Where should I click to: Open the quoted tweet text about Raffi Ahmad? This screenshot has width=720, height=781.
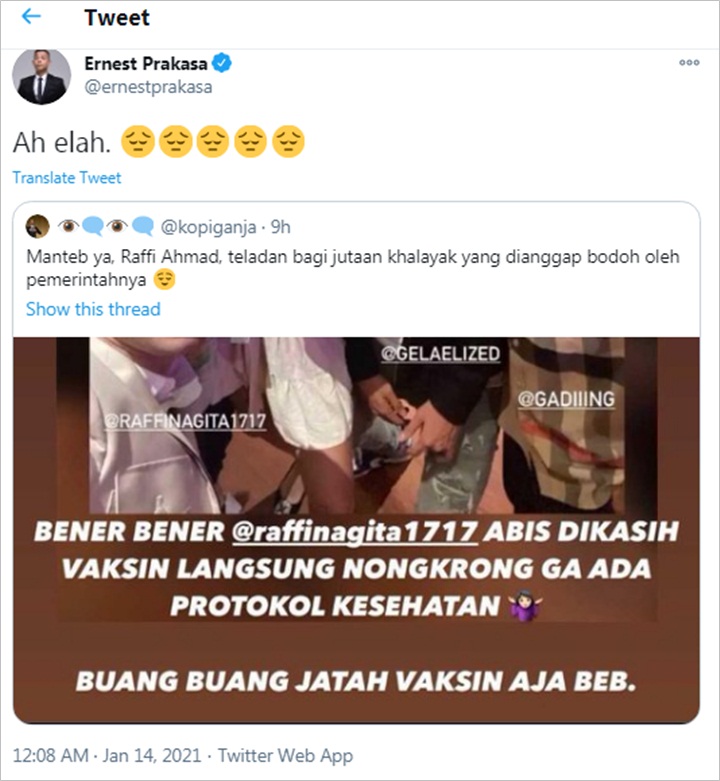coord(353,268)
